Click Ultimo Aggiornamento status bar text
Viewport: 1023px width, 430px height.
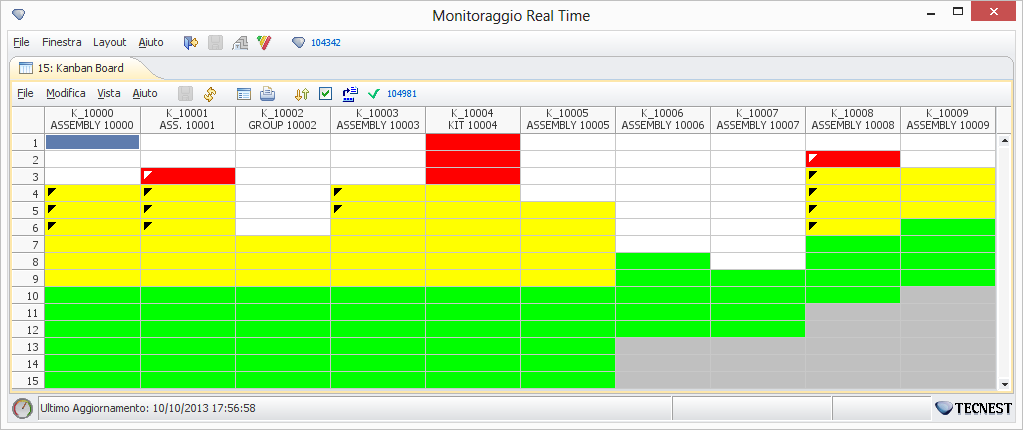[148, 408]
